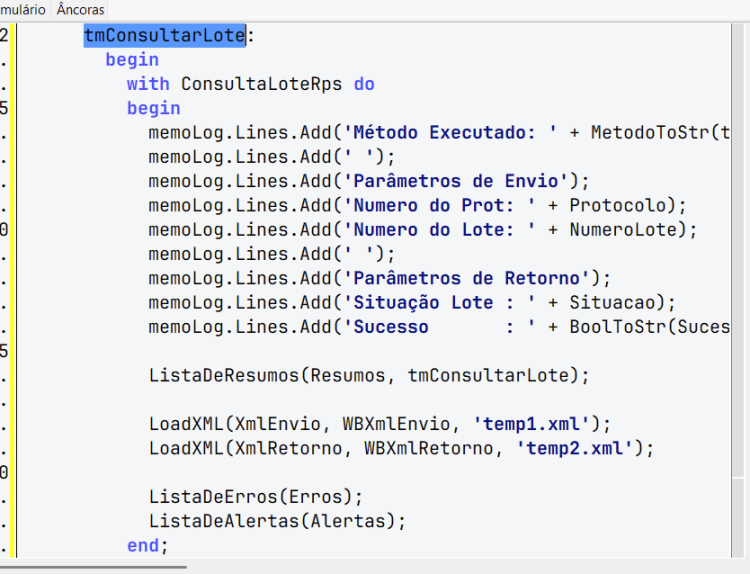
Task: Open the partially visible Formulário tab
Action: point(22,9)
